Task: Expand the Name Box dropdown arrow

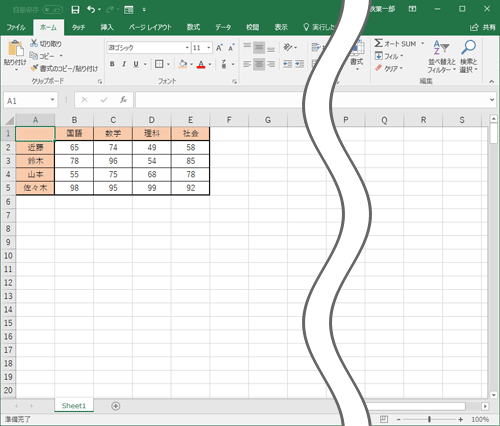Action: (x=52, y=100)
